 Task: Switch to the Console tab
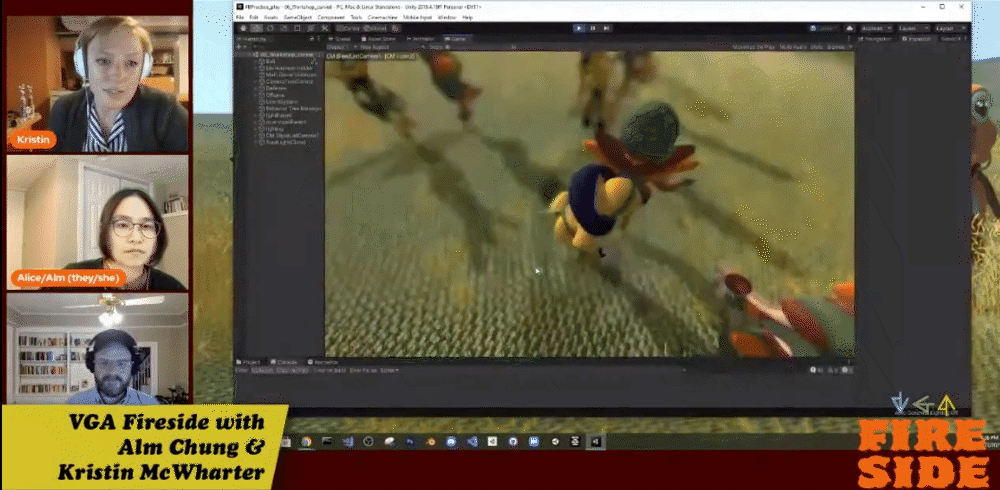pos(283,362)
